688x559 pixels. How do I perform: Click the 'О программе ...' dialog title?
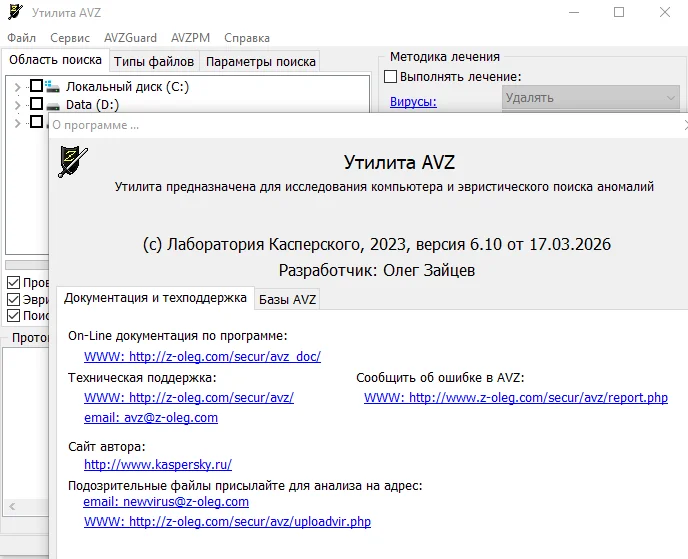[x=96, y=125]
